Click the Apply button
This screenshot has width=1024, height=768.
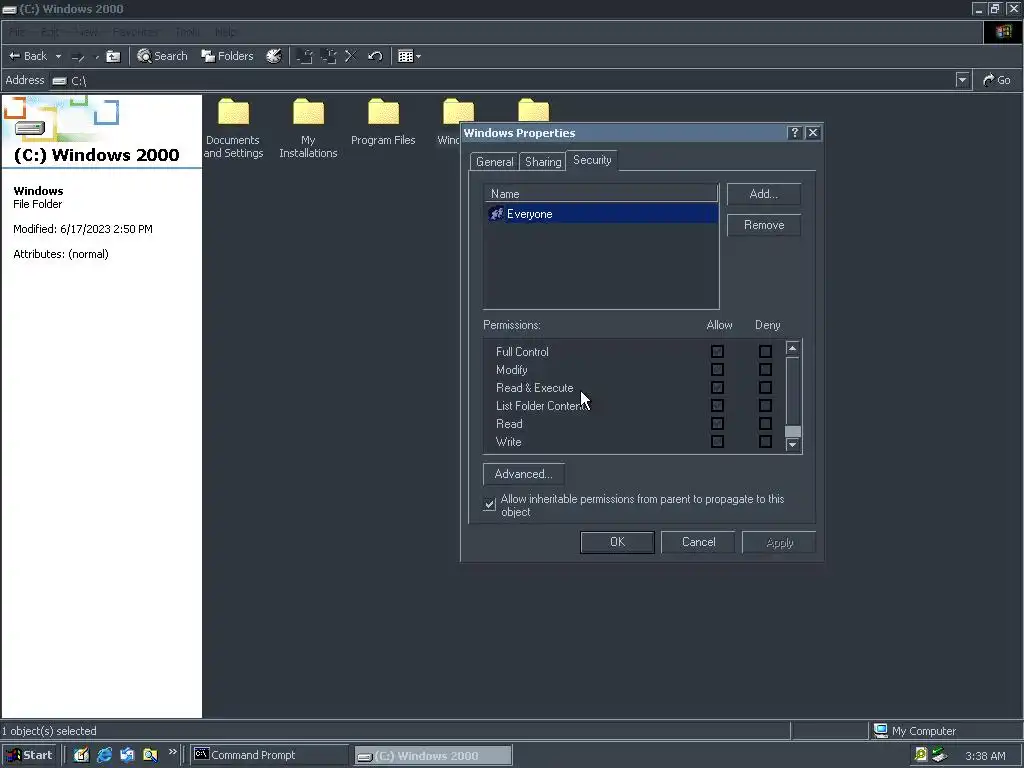(x=779, y=543)
